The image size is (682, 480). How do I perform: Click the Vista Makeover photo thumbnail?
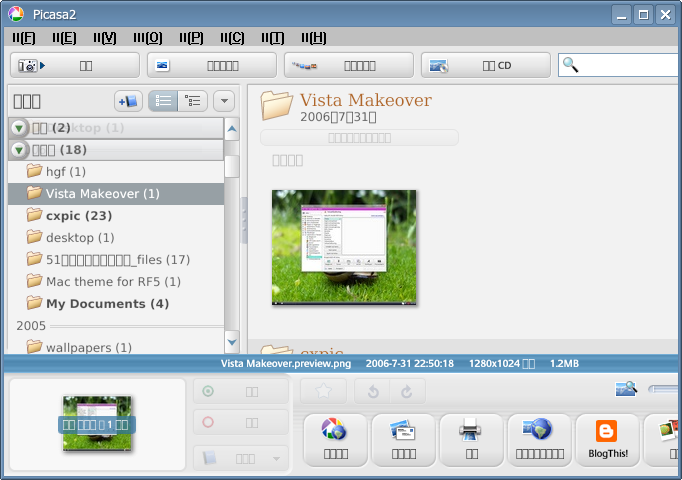point(344,247)
